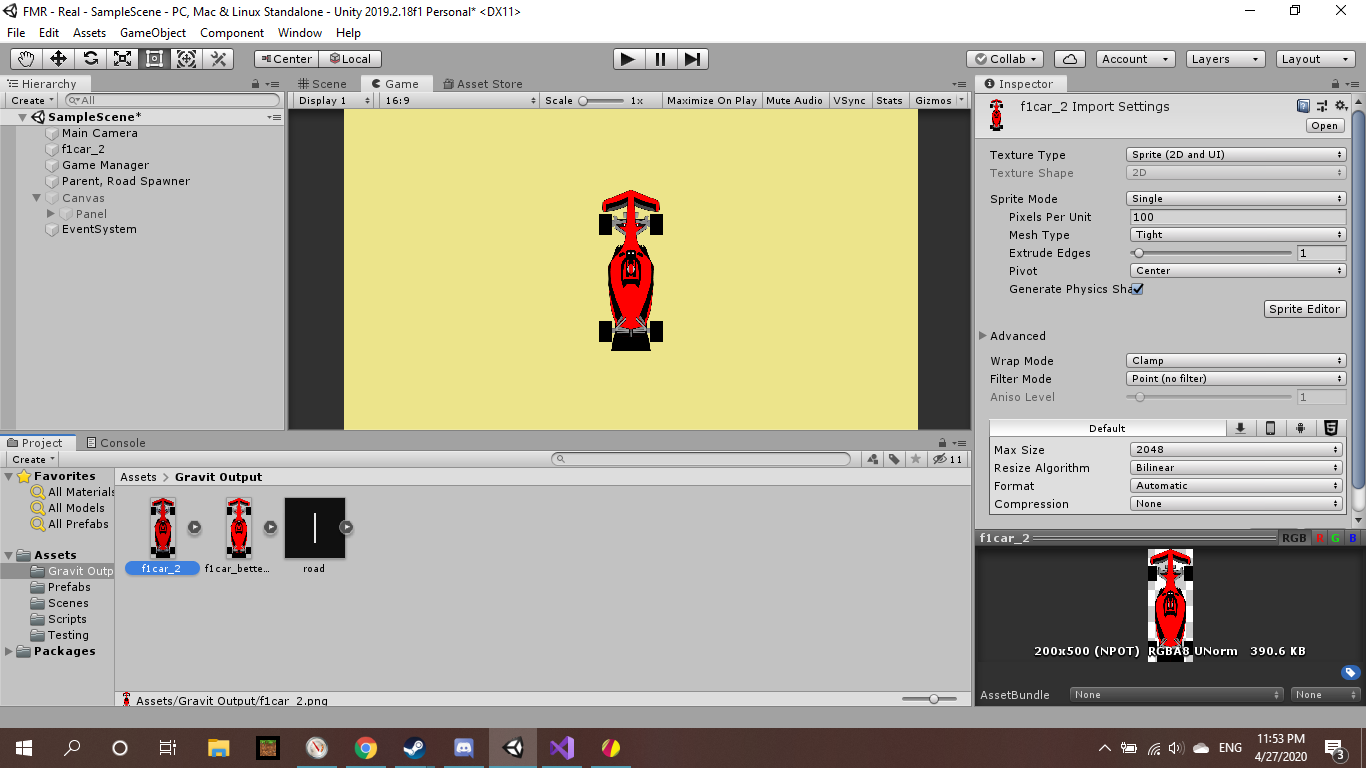This screenshot has width=1366, height=768.
Task: Click the Project search-by-label tag icon
Action: pos(894,459)
